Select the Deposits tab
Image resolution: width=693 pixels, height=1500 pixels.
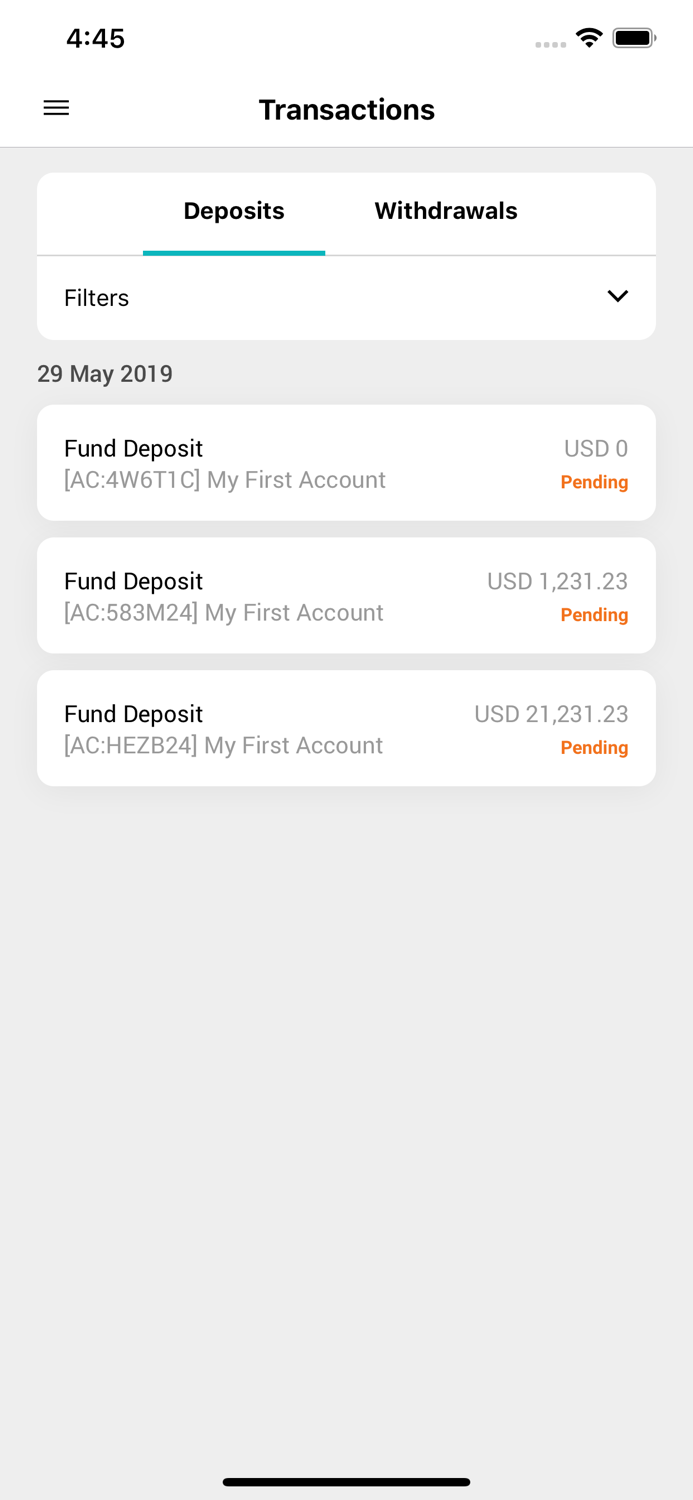coord(234,211)
